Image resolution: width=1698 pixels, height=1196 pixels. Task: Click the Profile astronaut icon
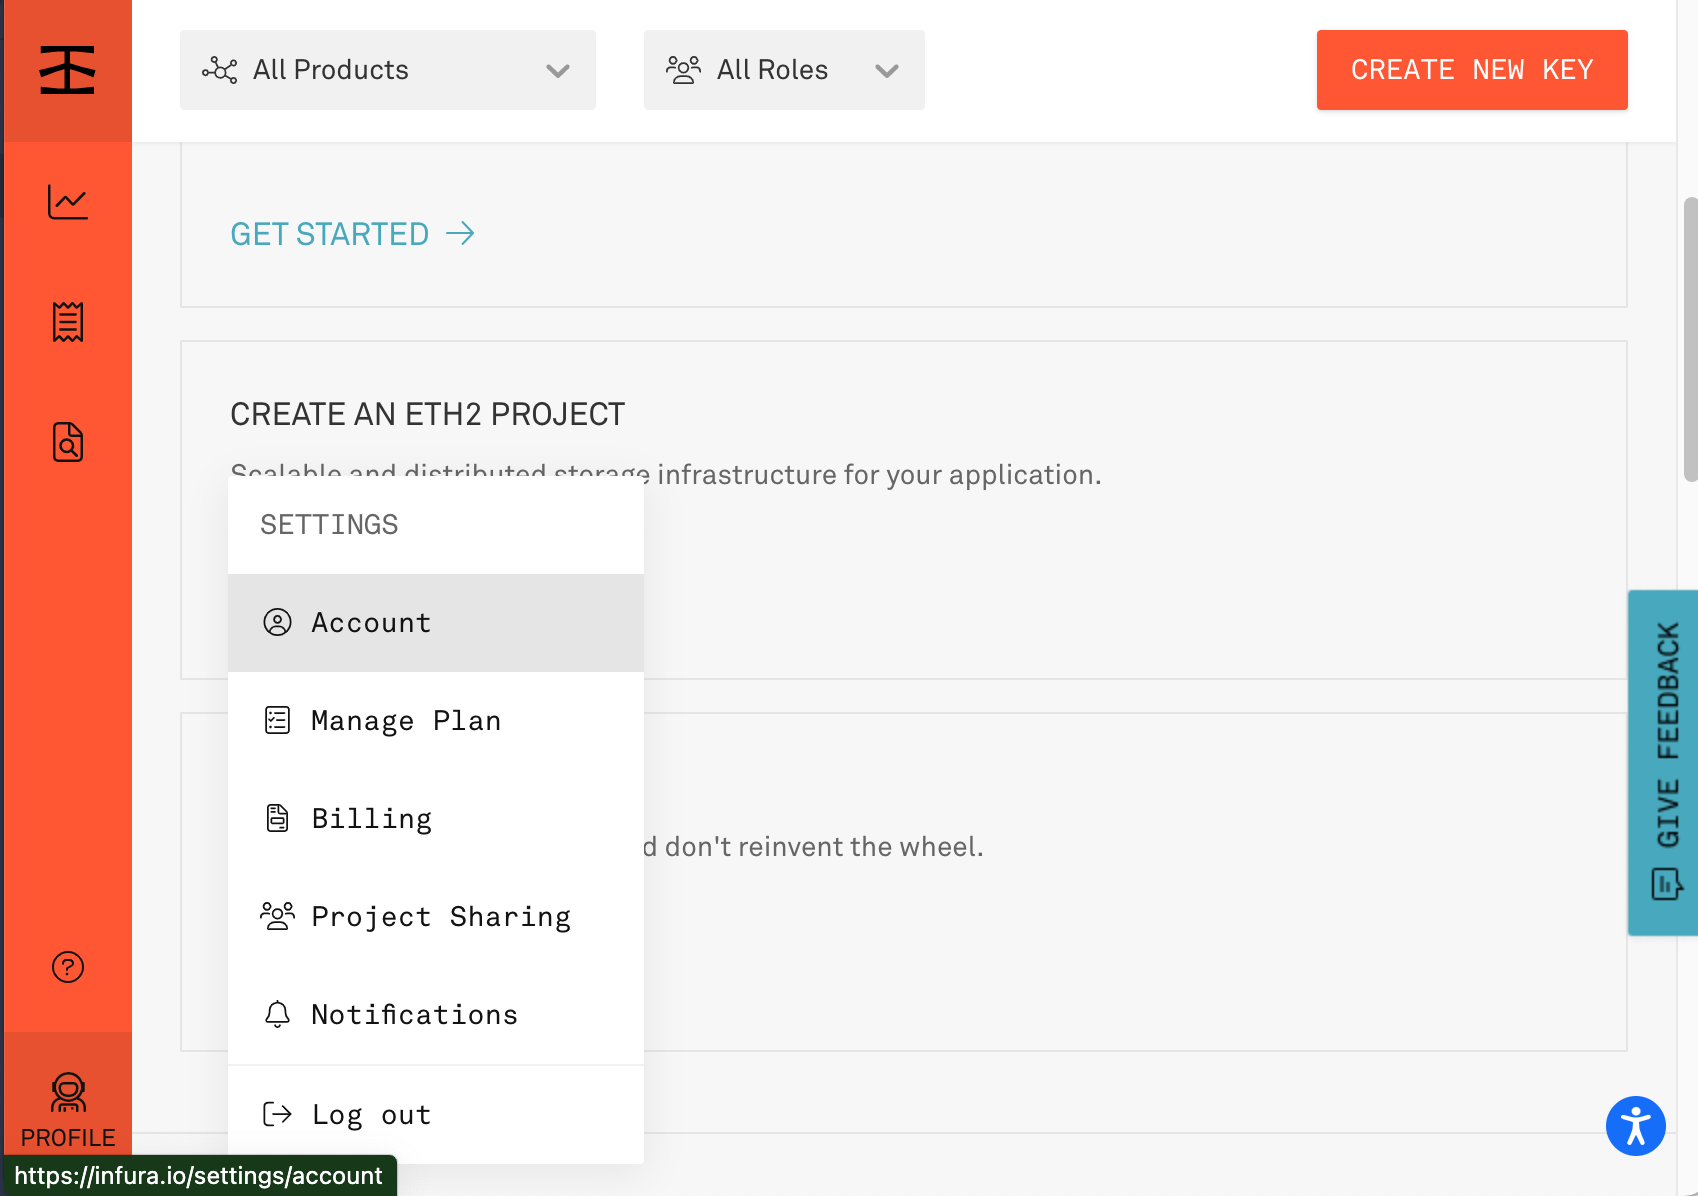tap(68, 1093)
